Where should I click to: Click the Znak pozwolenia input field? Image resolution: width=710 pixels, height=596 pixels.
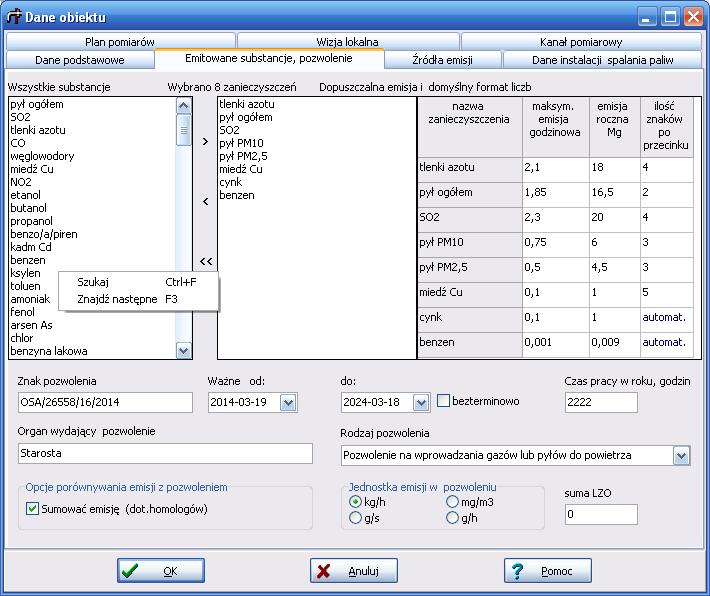point(105,402)
